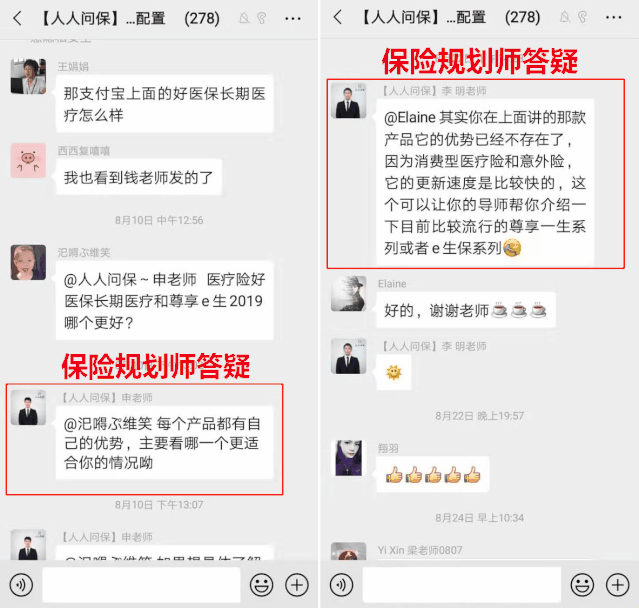Open Elaine's avatar profile

click(x=348, y=294)
